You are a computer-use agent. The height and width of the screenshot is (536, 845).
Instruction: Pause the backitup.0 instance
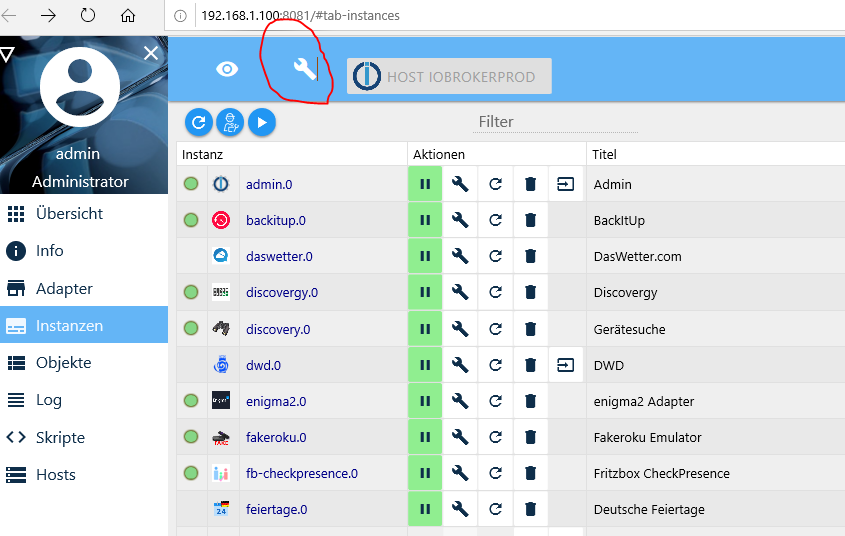tap(425, 220)
